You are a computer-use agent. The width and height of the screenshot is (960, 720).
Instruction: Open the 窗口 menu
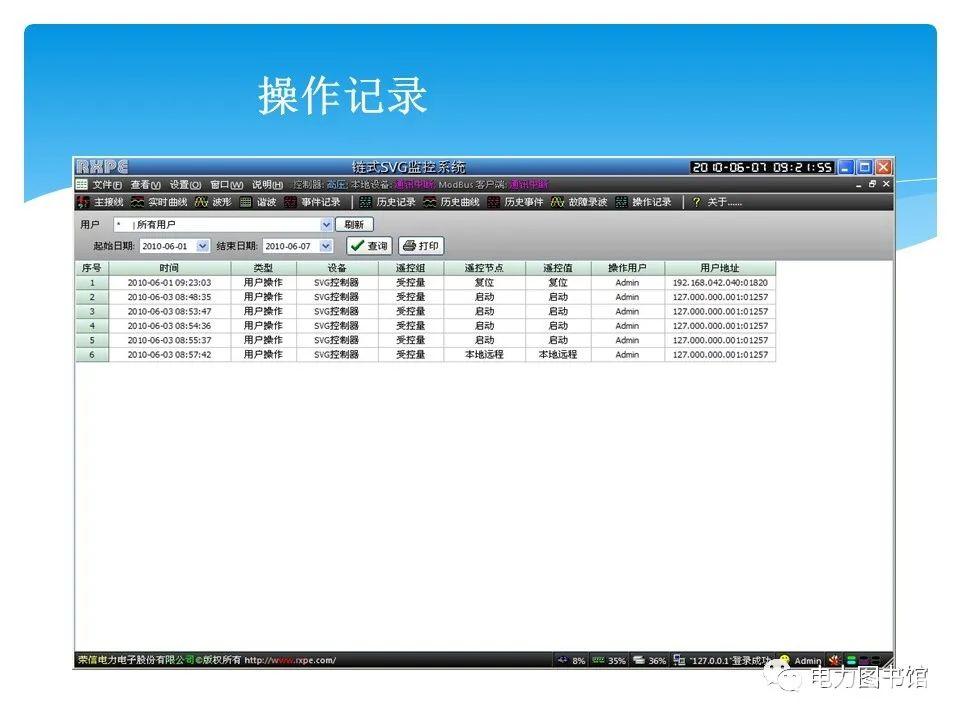click(227, 184)
